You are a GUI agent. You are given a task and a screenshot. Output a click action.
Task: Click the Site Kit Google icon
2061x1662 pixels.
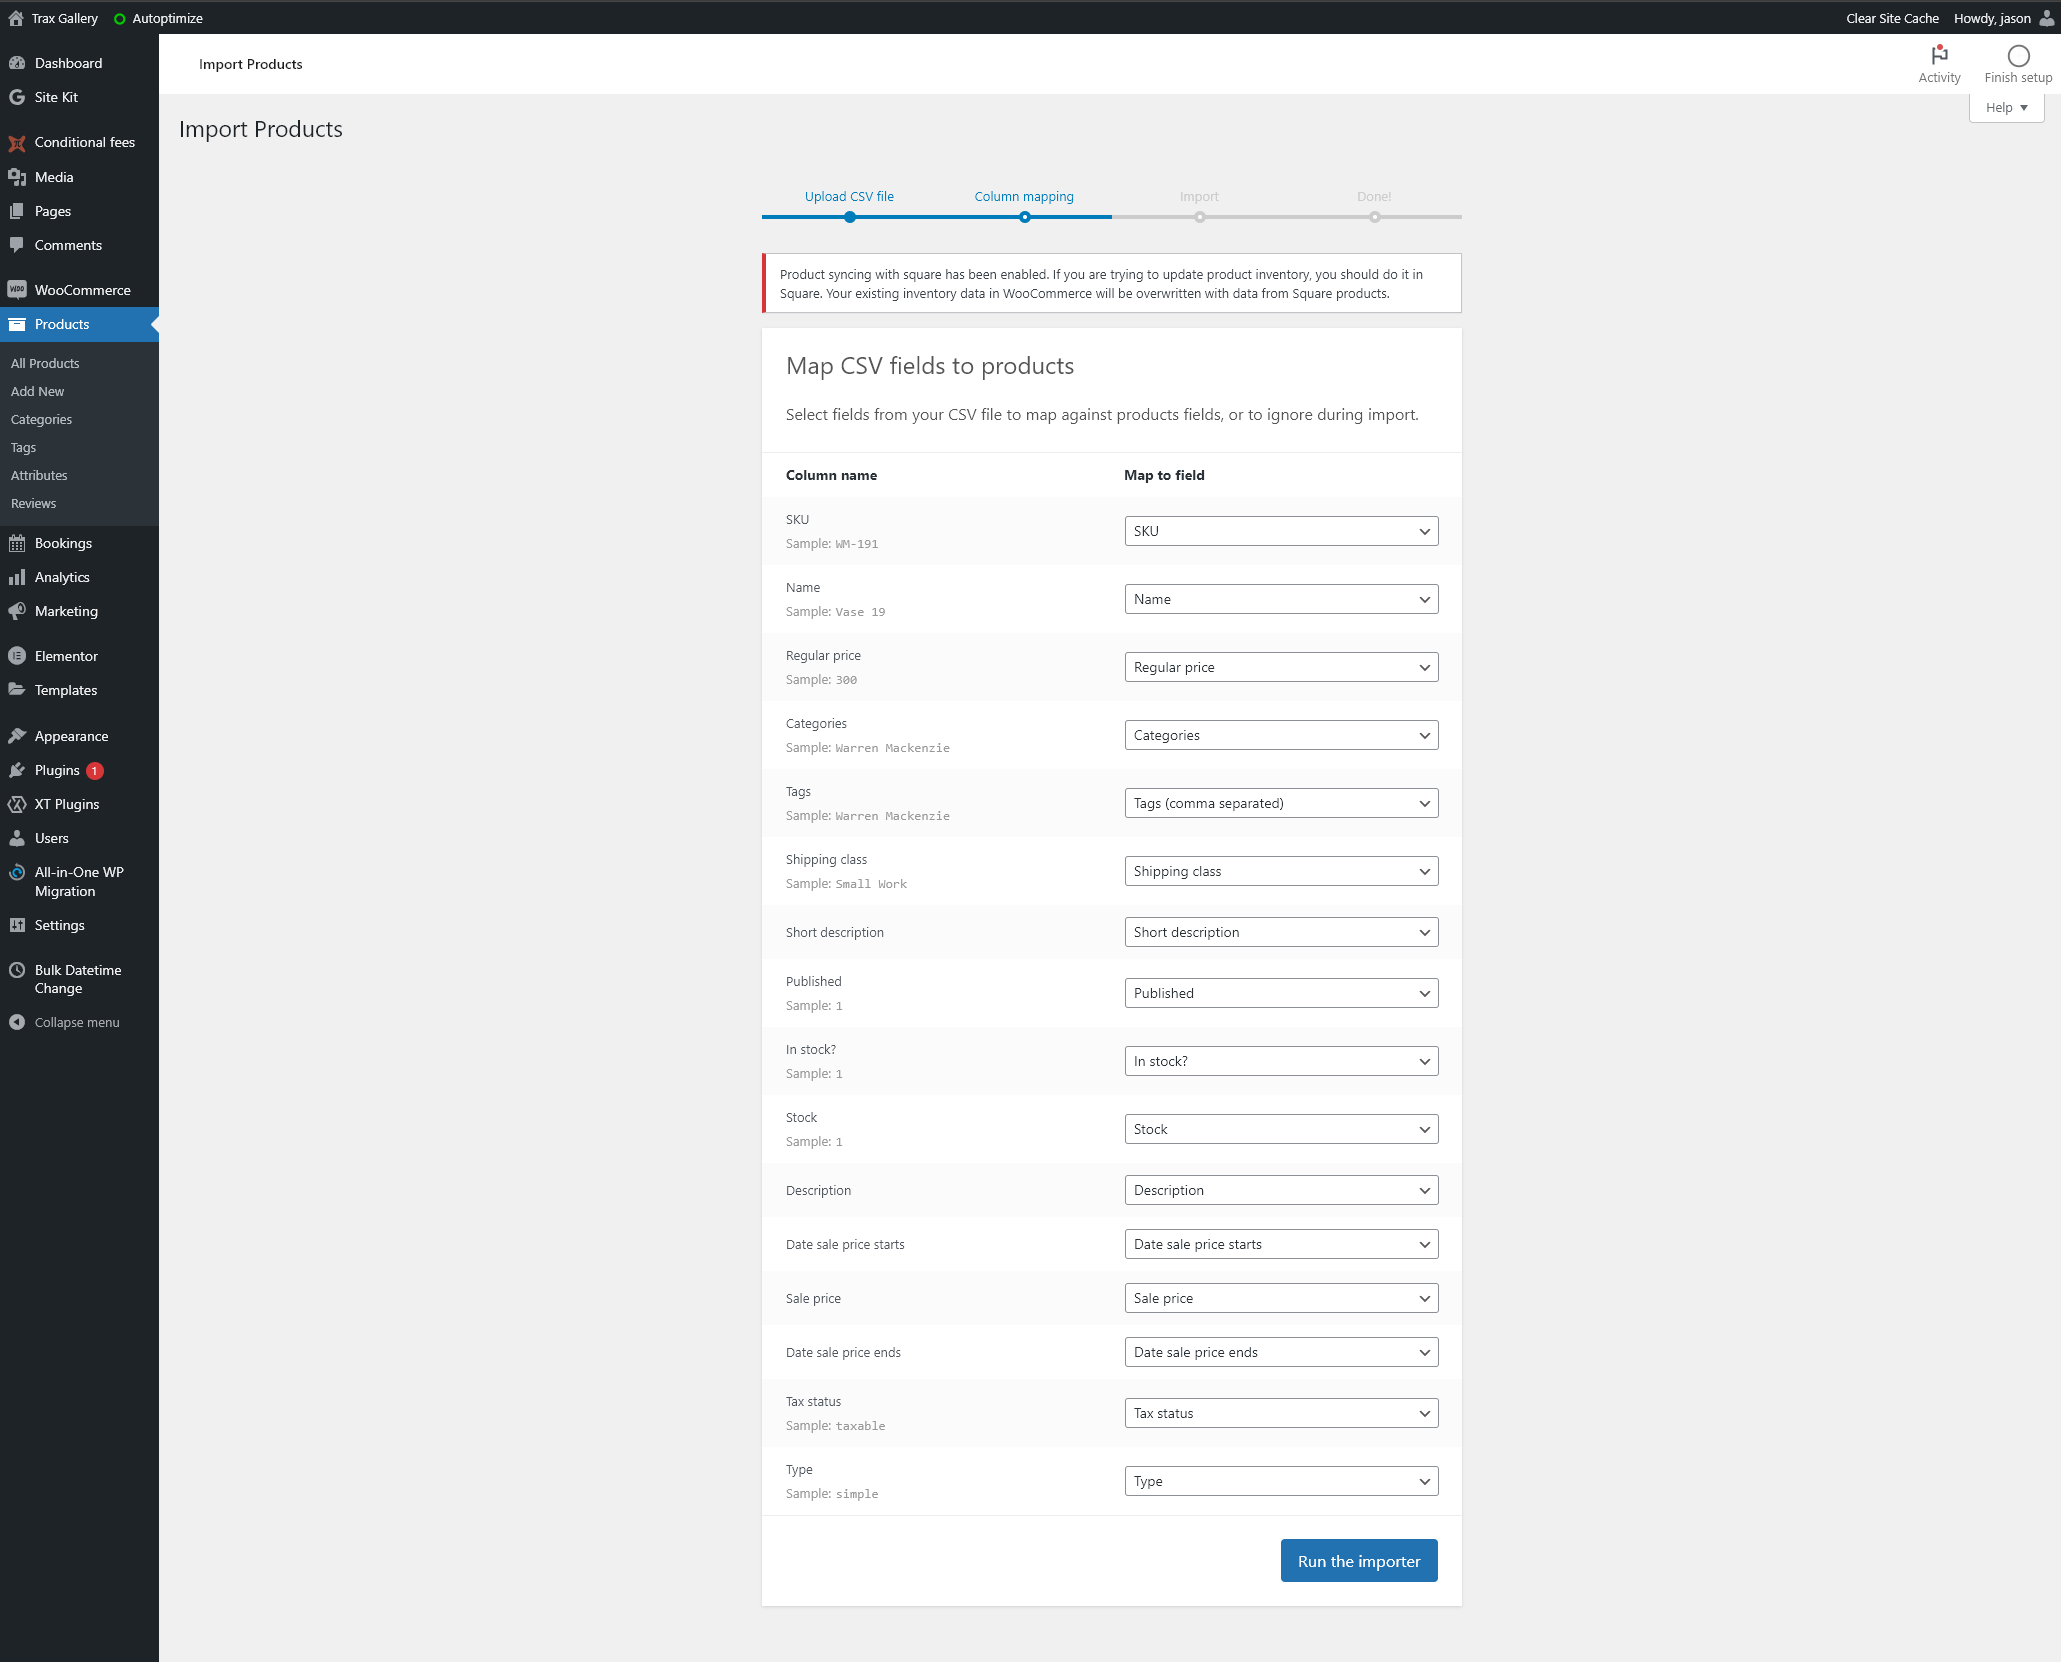(x=17, y=97)
